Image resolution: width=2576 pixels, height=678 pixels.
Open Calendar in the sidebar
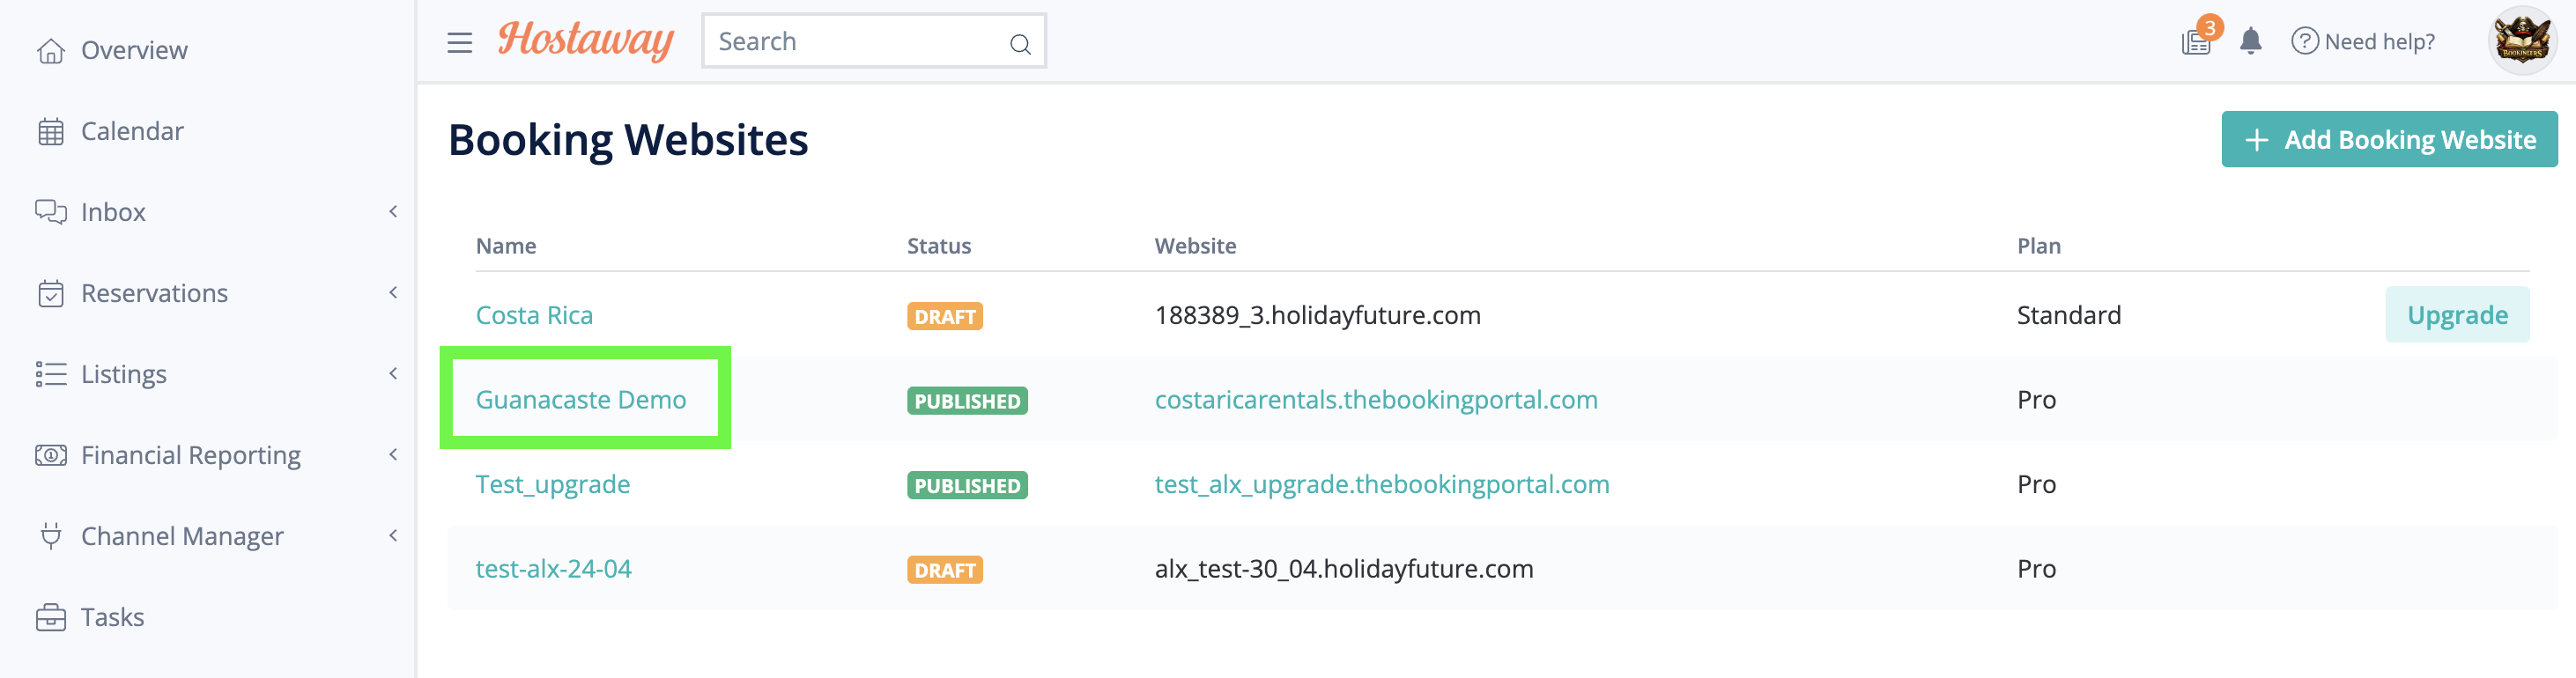pos(132,132)
